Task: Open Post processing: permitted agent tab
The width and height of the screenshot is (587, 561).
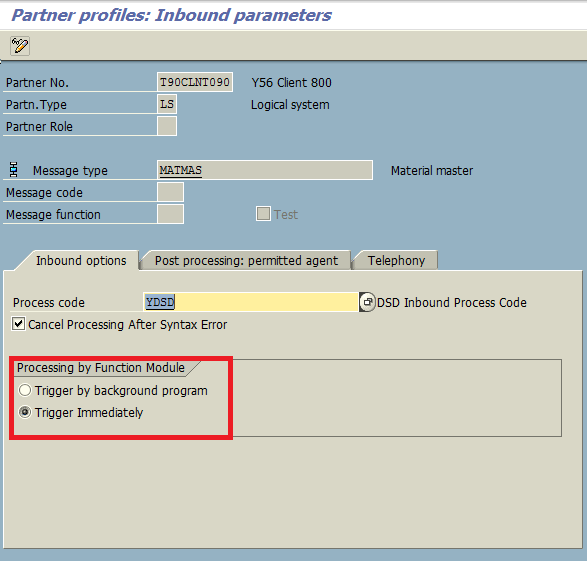Action: pos(246,260)
